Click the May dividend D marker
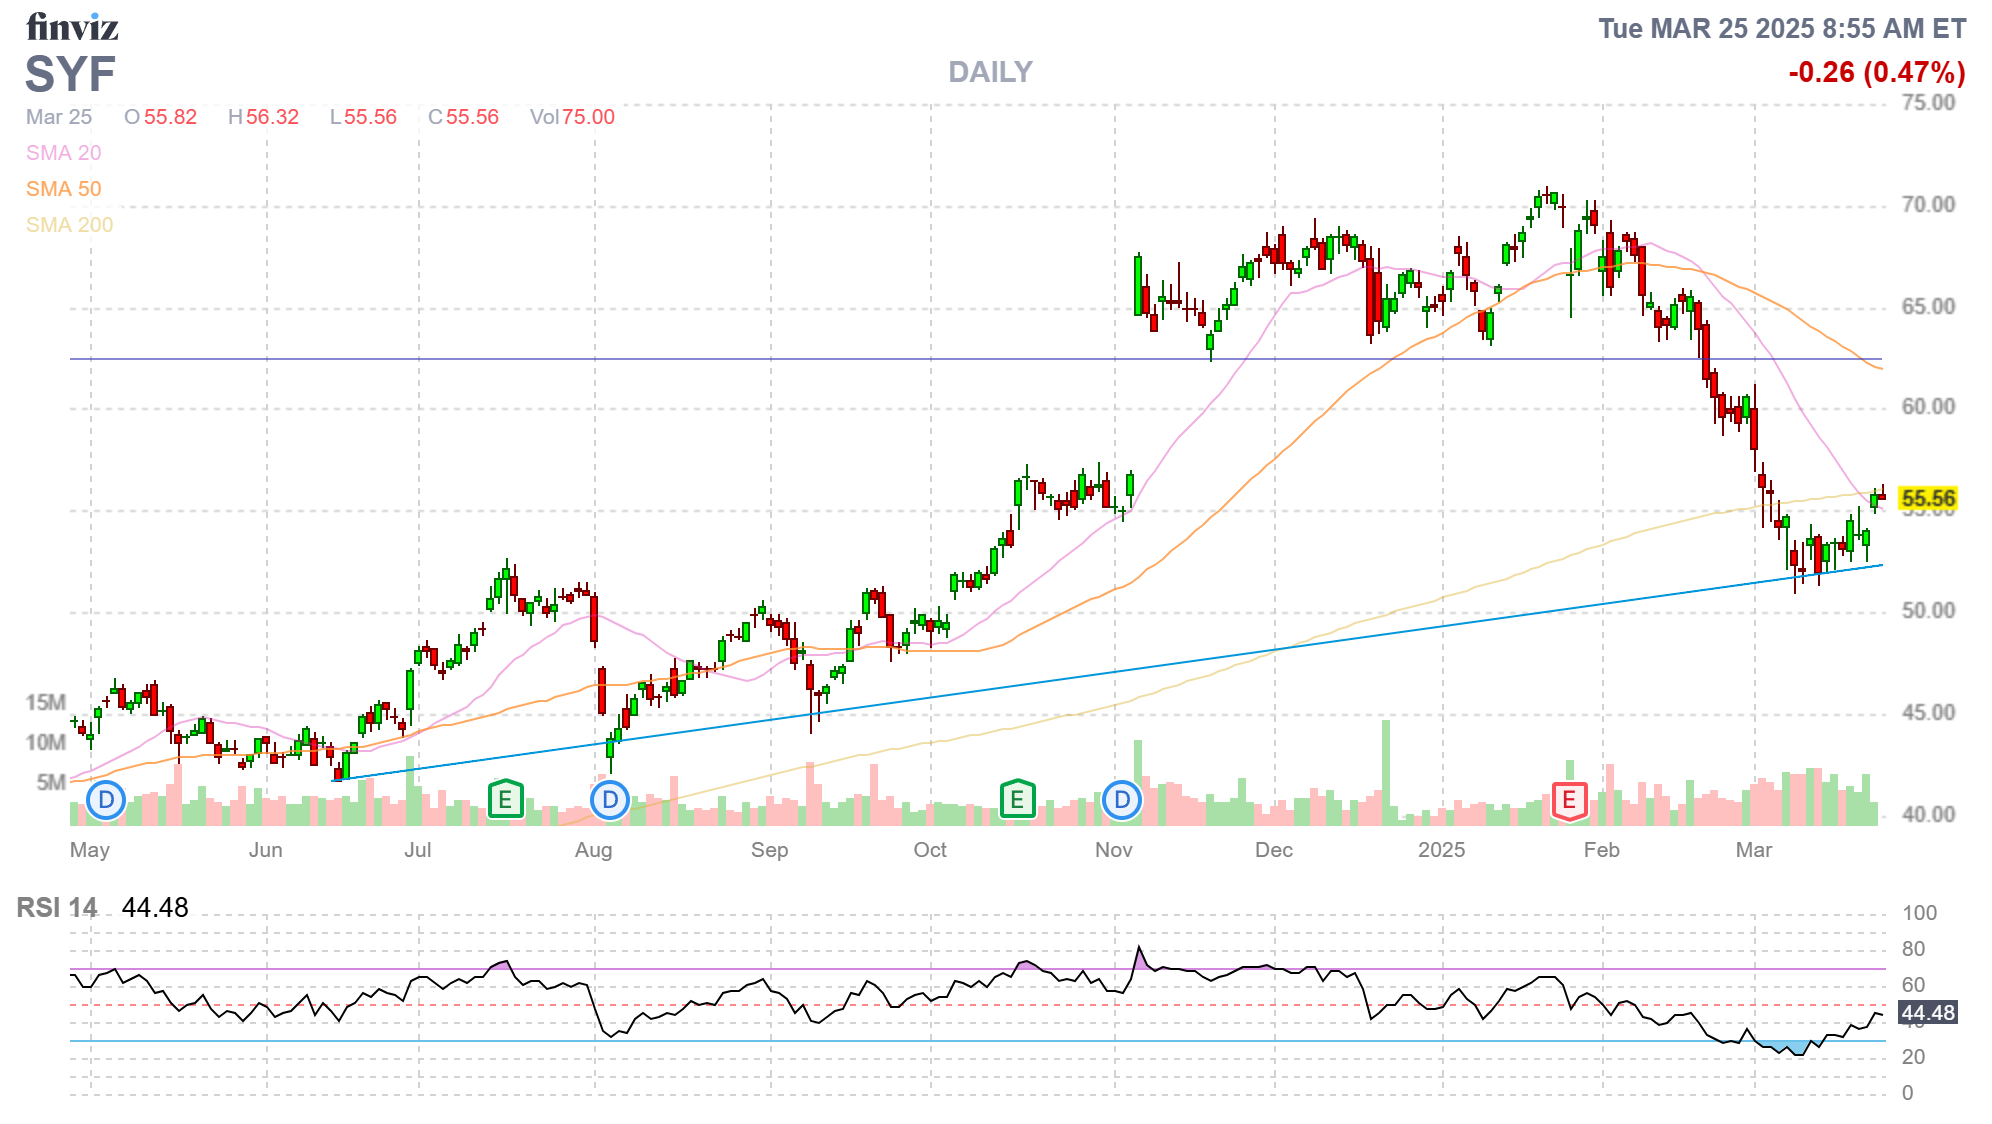The height and width of the screenshot is (1124, 1992). 106,800
